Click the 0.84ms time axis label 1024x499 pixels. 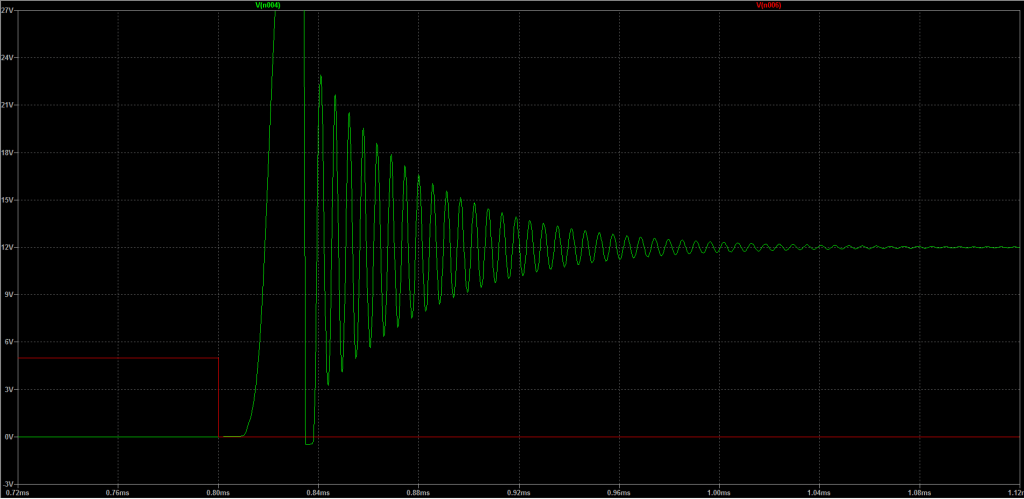[318, 492]
